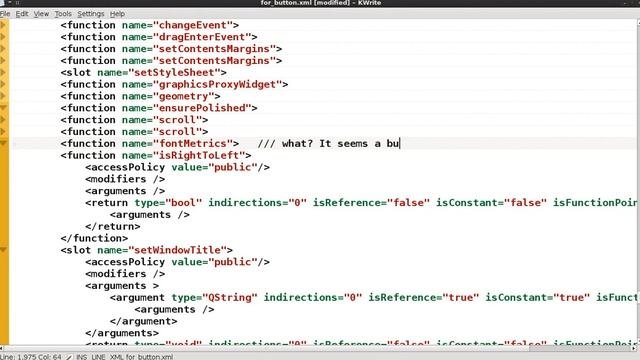
Task: Open the Tools menu
Action: tap(63, 14)
